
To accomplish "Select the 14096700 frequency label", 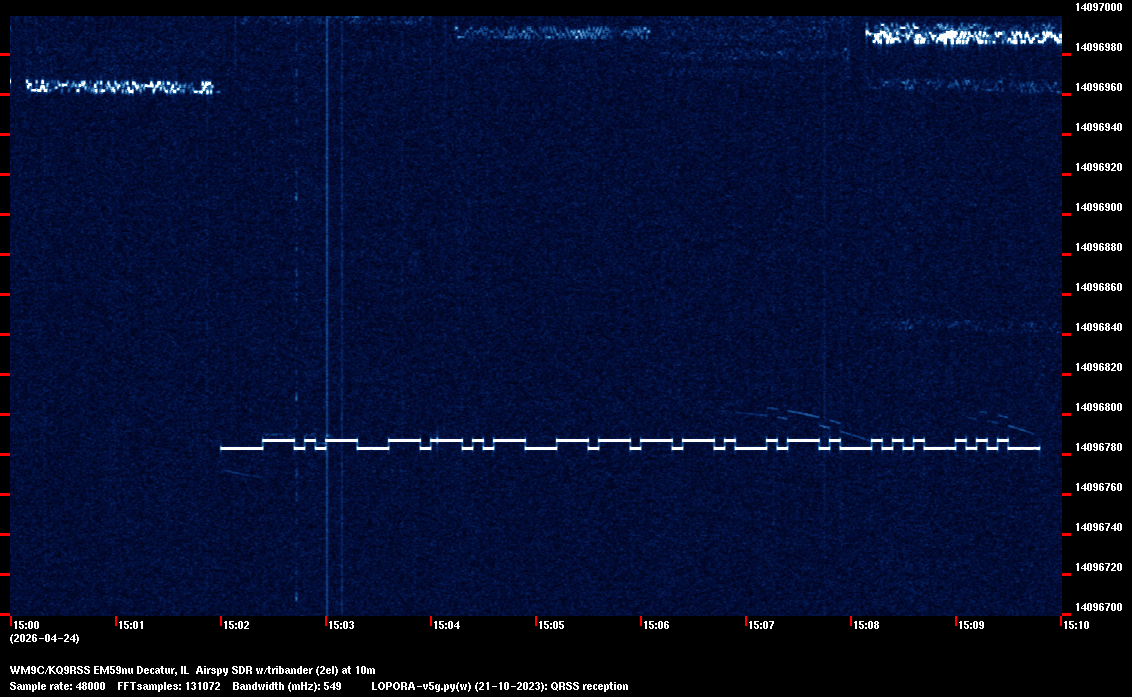I will (x=1098, y=607).
